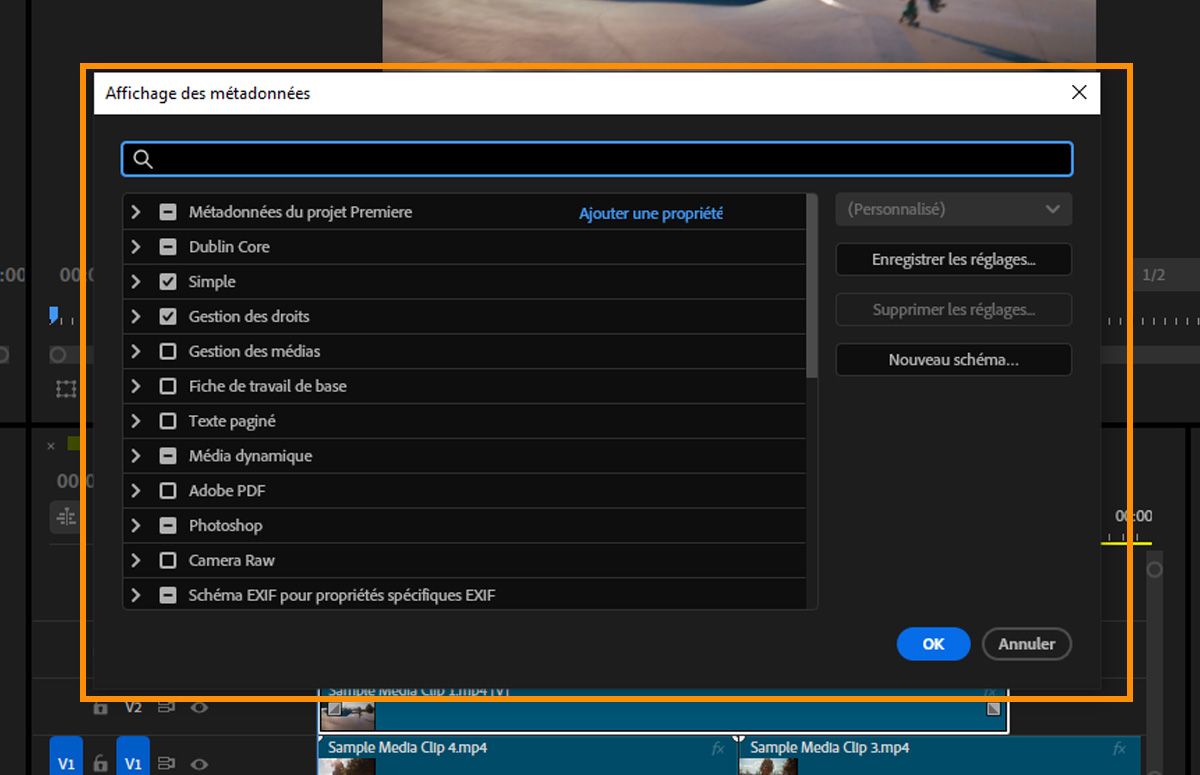Check the Adobe PDF checkbox

[x=168, y=491]
